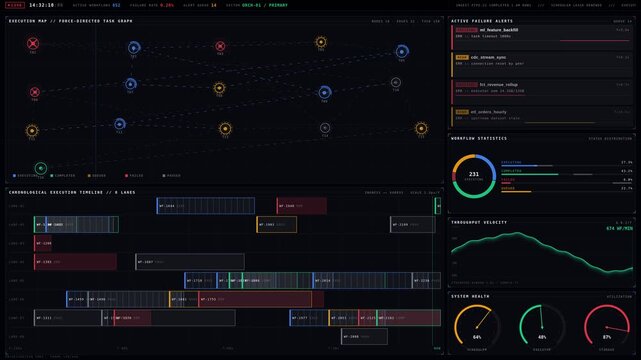The width and height of the screenshot is (641, 360).
Task: Toggle the PAUSED legend filter
Action: 172,176
